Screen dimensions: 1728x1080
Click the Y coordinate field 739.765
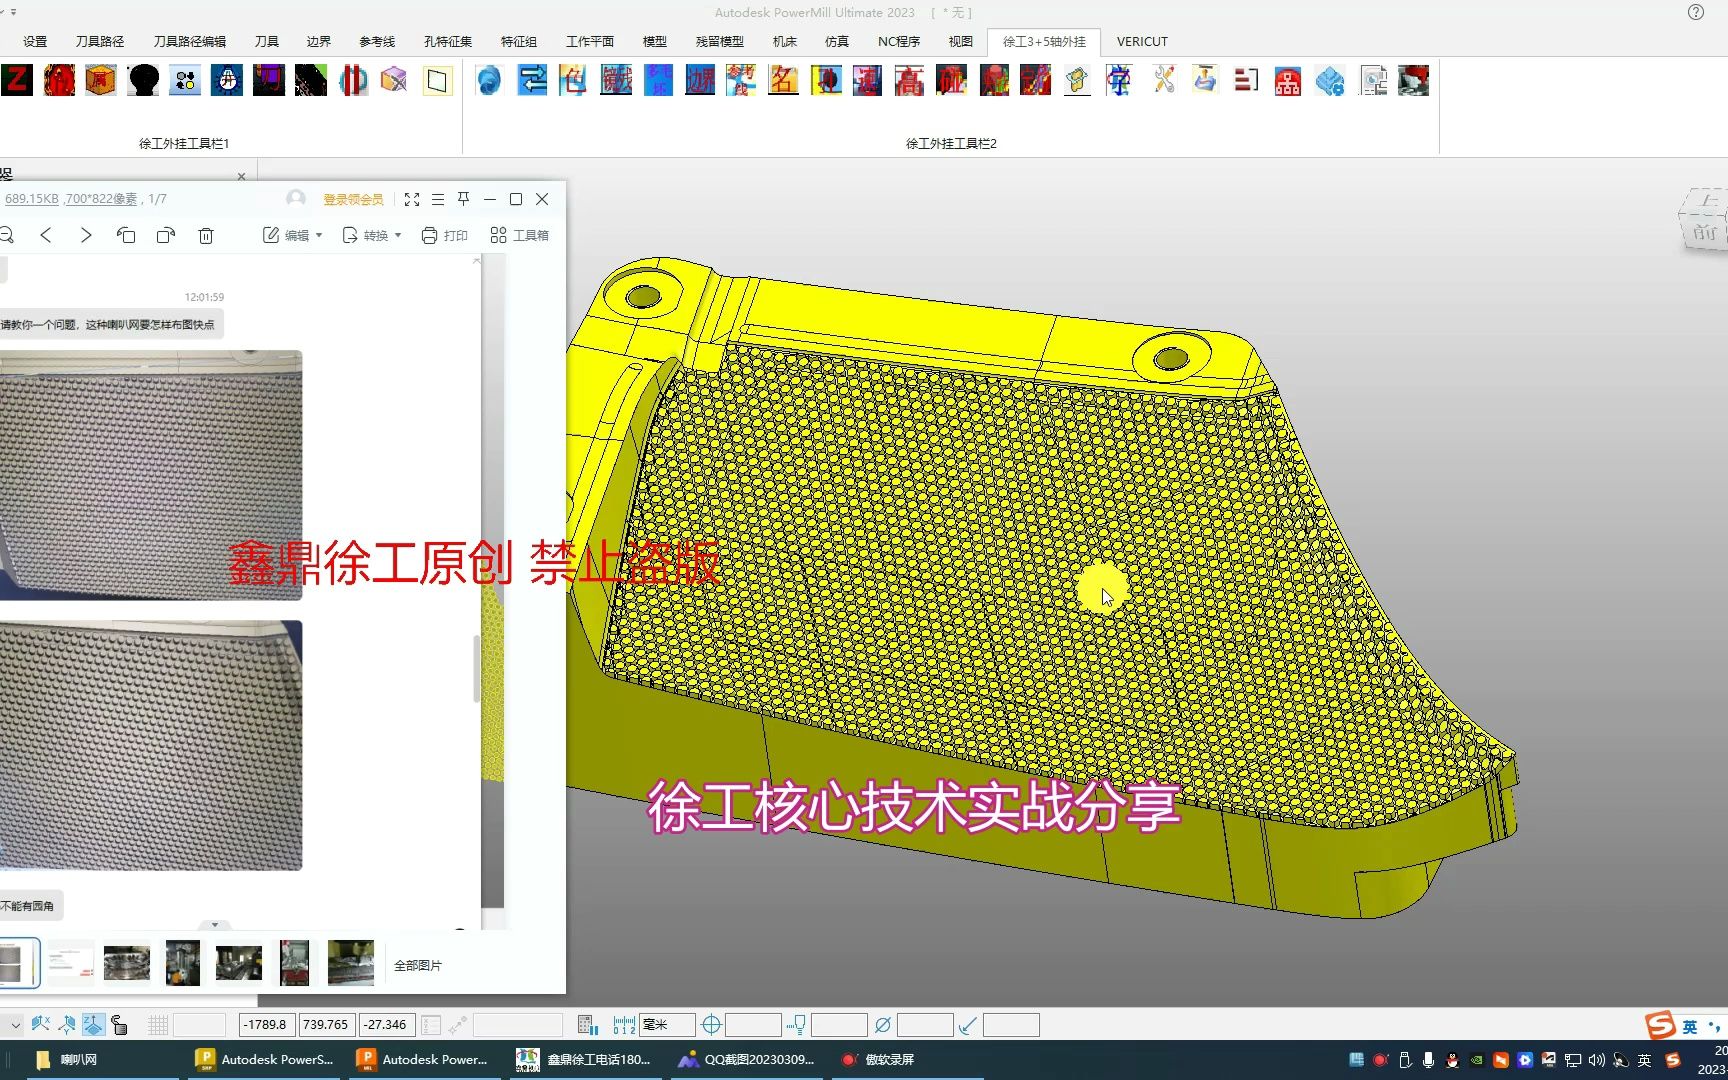point(326,1025)
